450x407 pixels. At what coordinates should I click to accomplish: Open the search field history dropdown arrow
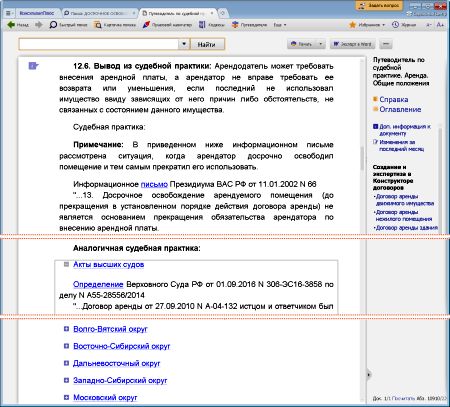tap(184, 44)
